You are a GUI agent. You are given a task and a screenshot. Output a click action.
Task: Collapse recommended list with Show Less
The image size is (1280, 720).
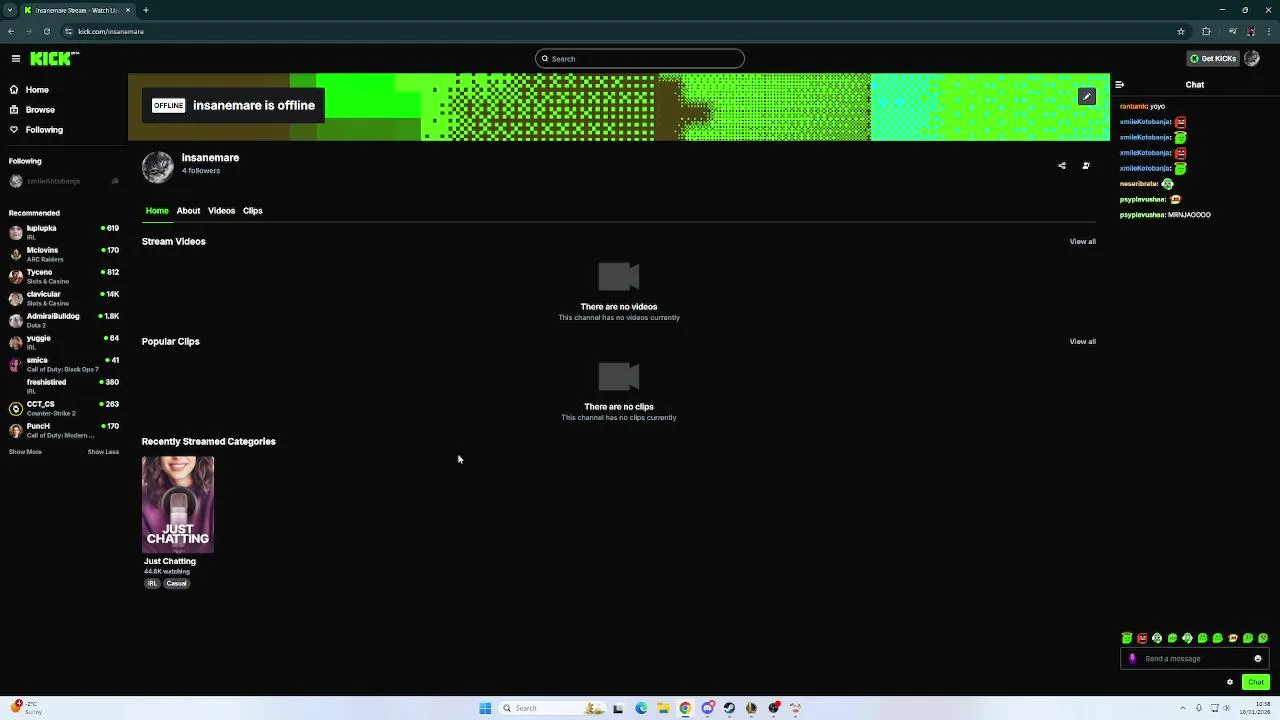(103, 452)
